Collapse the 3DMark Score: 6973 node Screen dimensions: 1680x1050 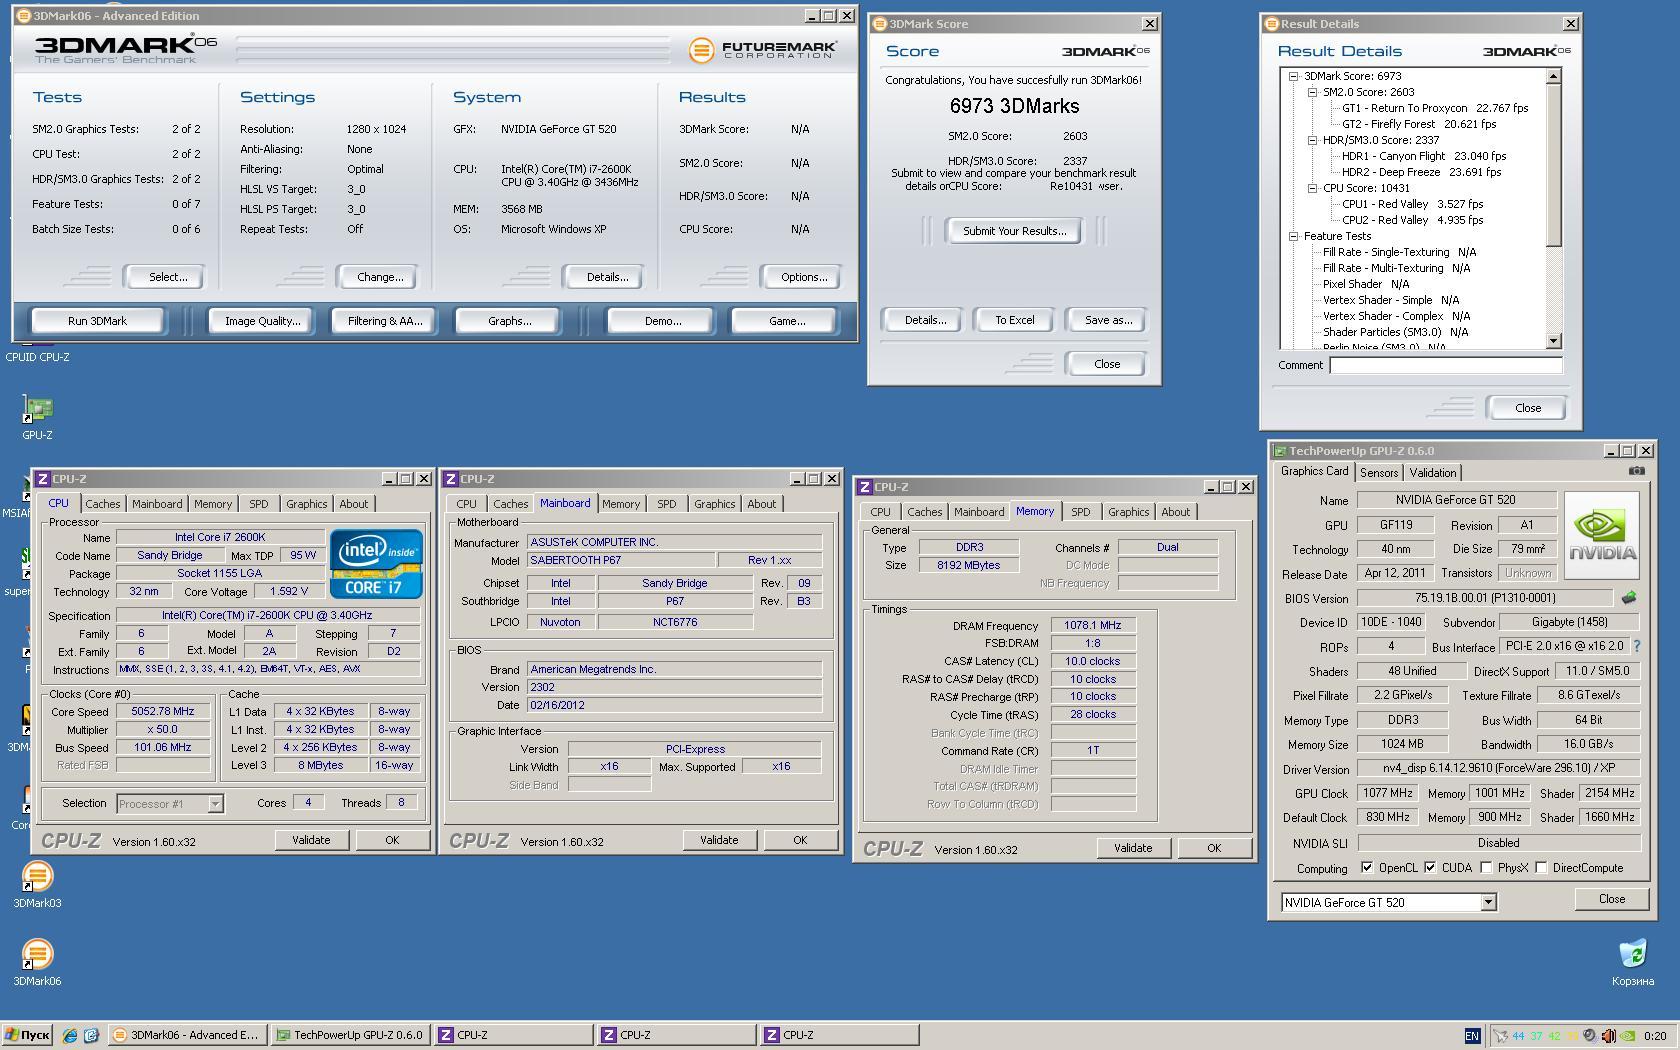pos(1293,76)
